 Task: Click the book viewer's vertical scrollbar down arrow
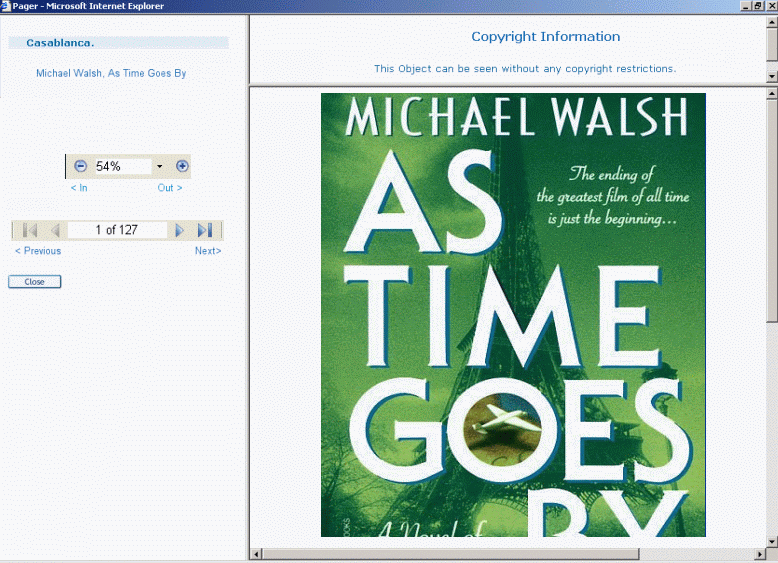[x=771, y=540]
